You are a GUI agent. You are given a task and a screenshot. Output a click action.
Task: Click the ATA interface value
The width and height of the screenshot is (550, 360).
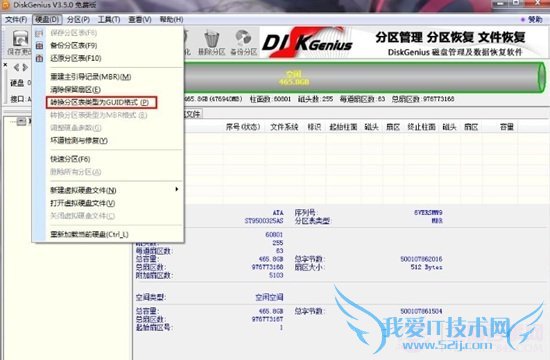[278, 213]
